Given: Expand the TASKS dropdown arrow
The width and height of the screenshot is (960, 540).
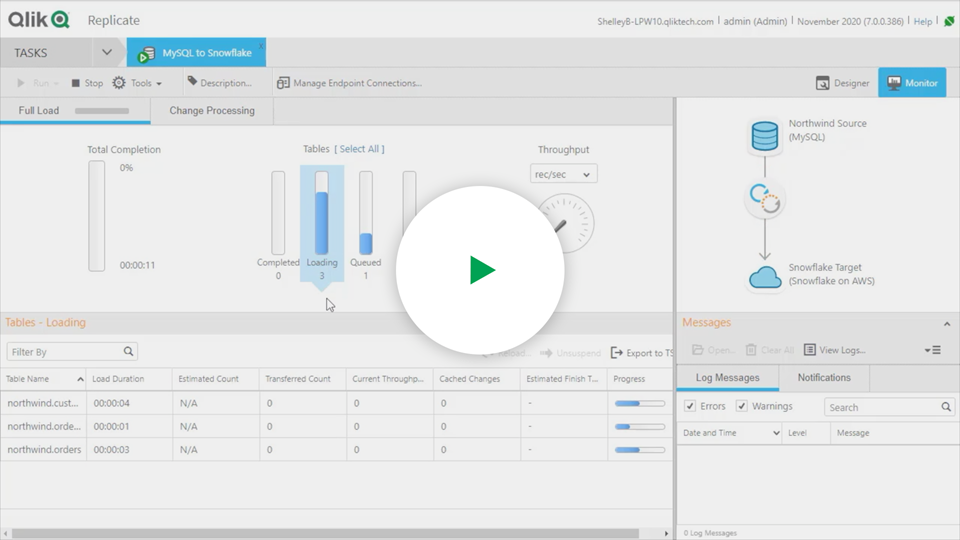Looking at the screenshot, I should [x=107, y=52].
